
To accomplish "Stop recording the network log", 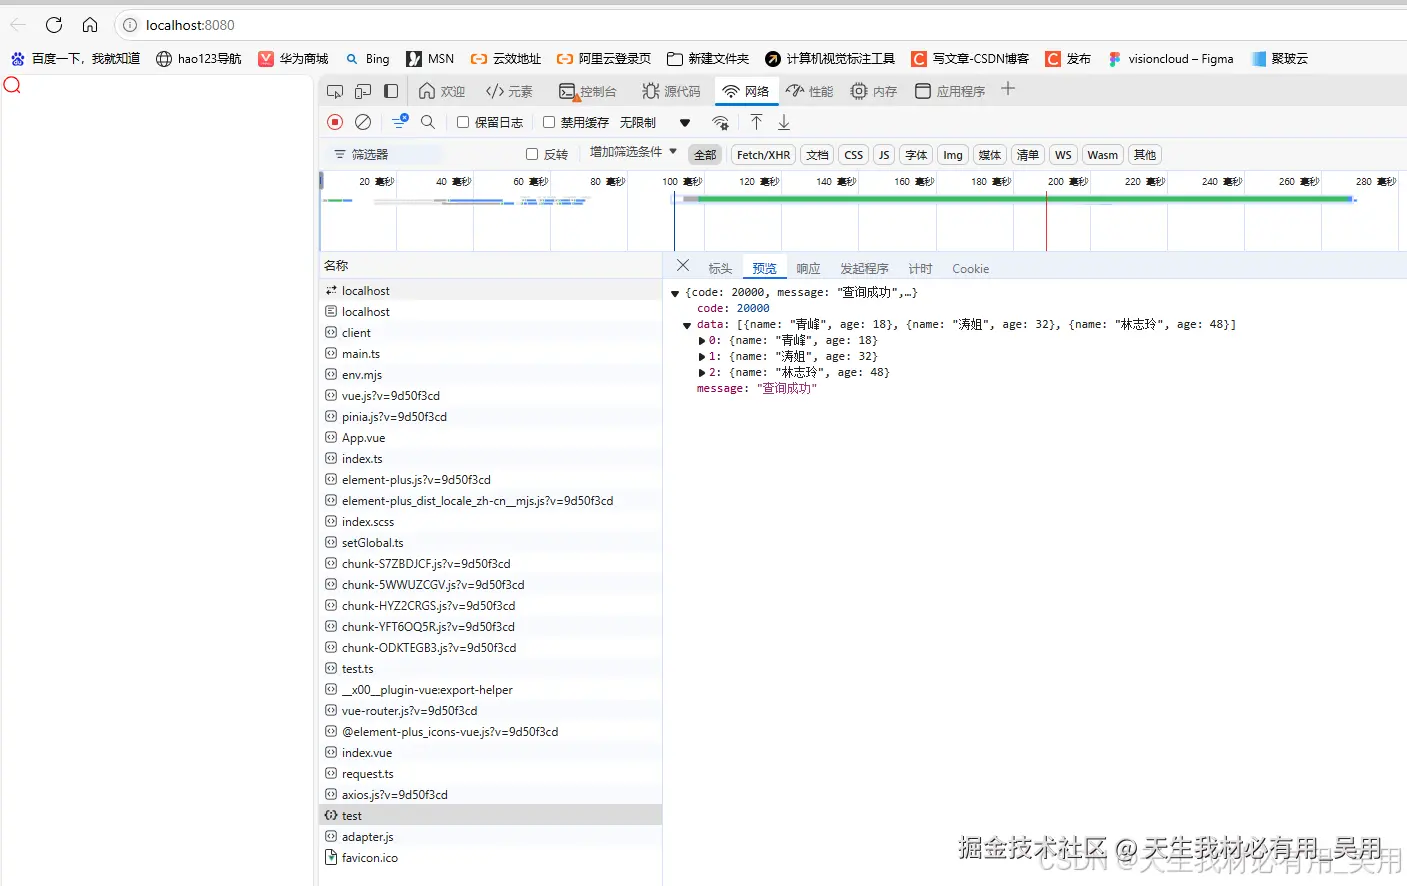I will point(334,121).
